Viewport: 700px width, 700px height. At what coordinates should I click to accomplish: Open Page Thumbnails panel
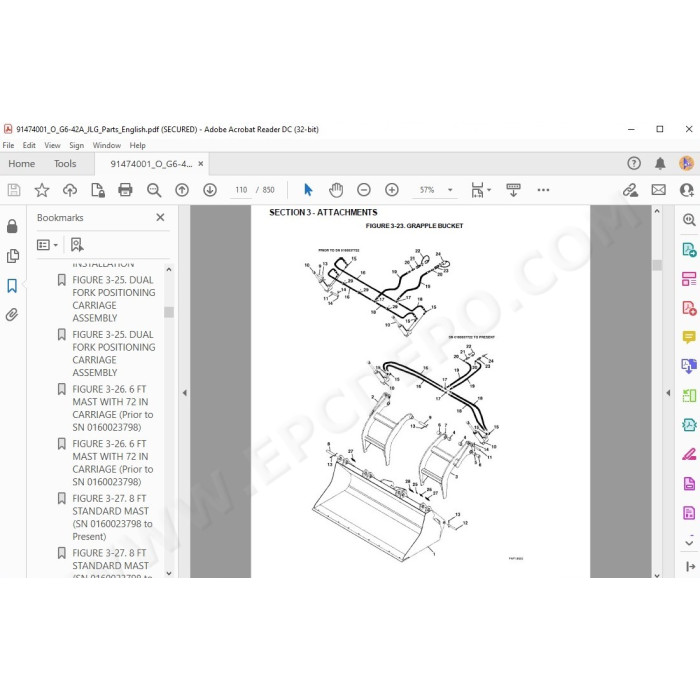pos(12,256)
